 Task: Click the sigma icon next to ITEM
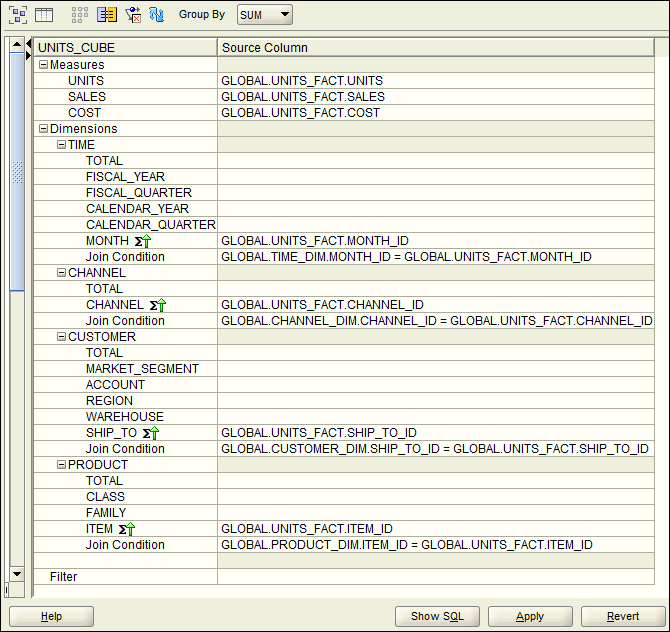pyautogui.click(x=126, y=529)
